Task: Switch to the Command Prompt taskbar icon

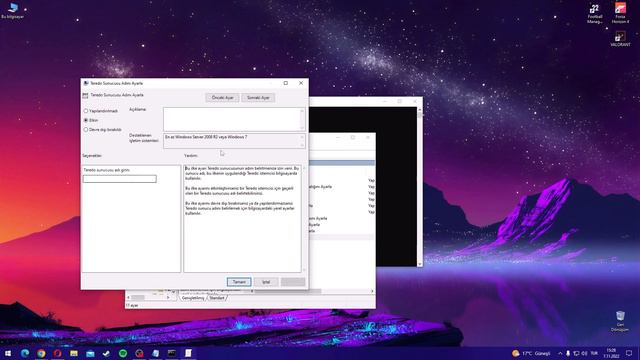Action: (x=172, y=353)
